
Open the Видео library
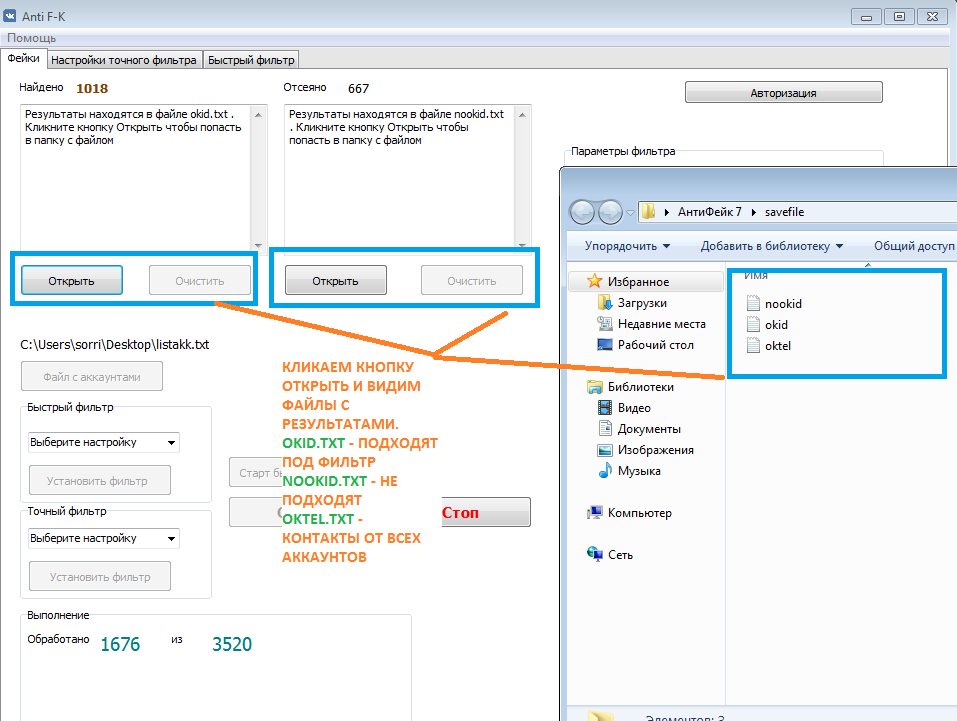(x=634, y=408)
